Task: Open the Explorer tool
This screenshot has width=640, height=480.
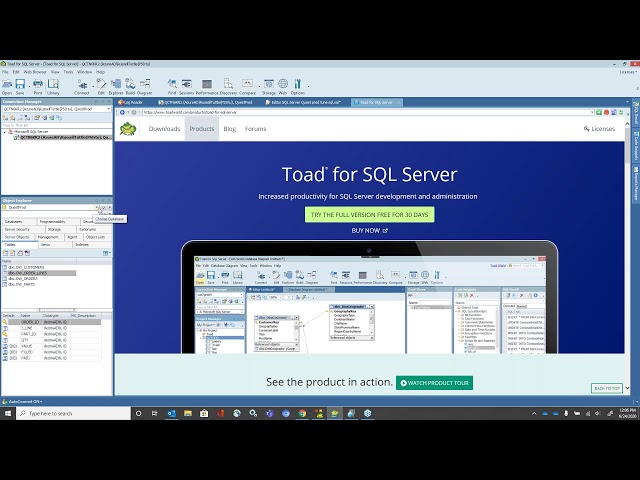Action: [x=116, y=87]
